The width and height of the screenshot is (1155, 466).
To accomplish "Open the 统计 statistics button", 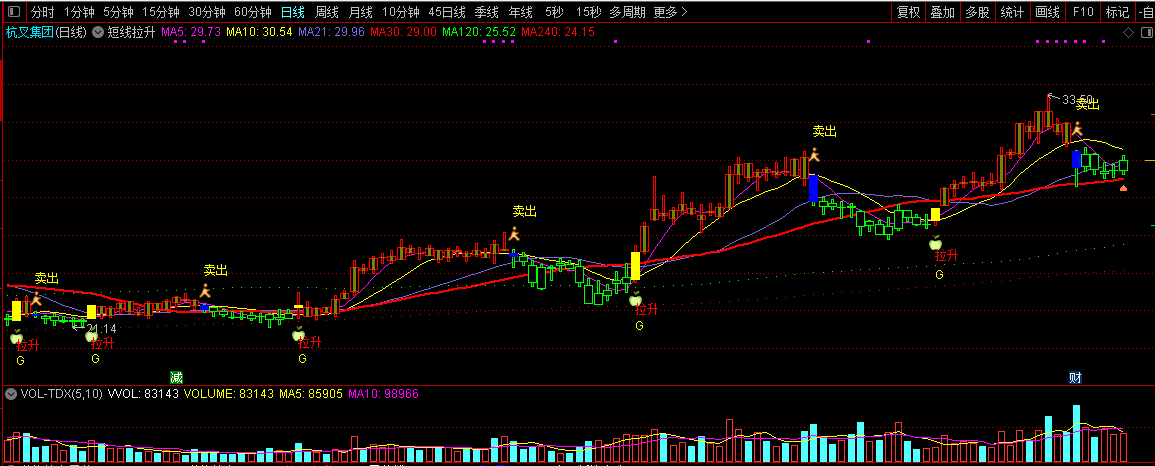I will (1013, 12).
